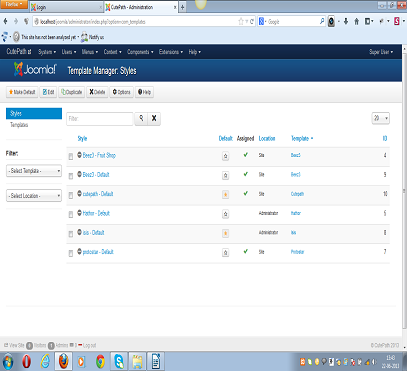This screenshot has width=407, height=371.
Task: Click the Filter text input field
Action: tap(100, 119)
